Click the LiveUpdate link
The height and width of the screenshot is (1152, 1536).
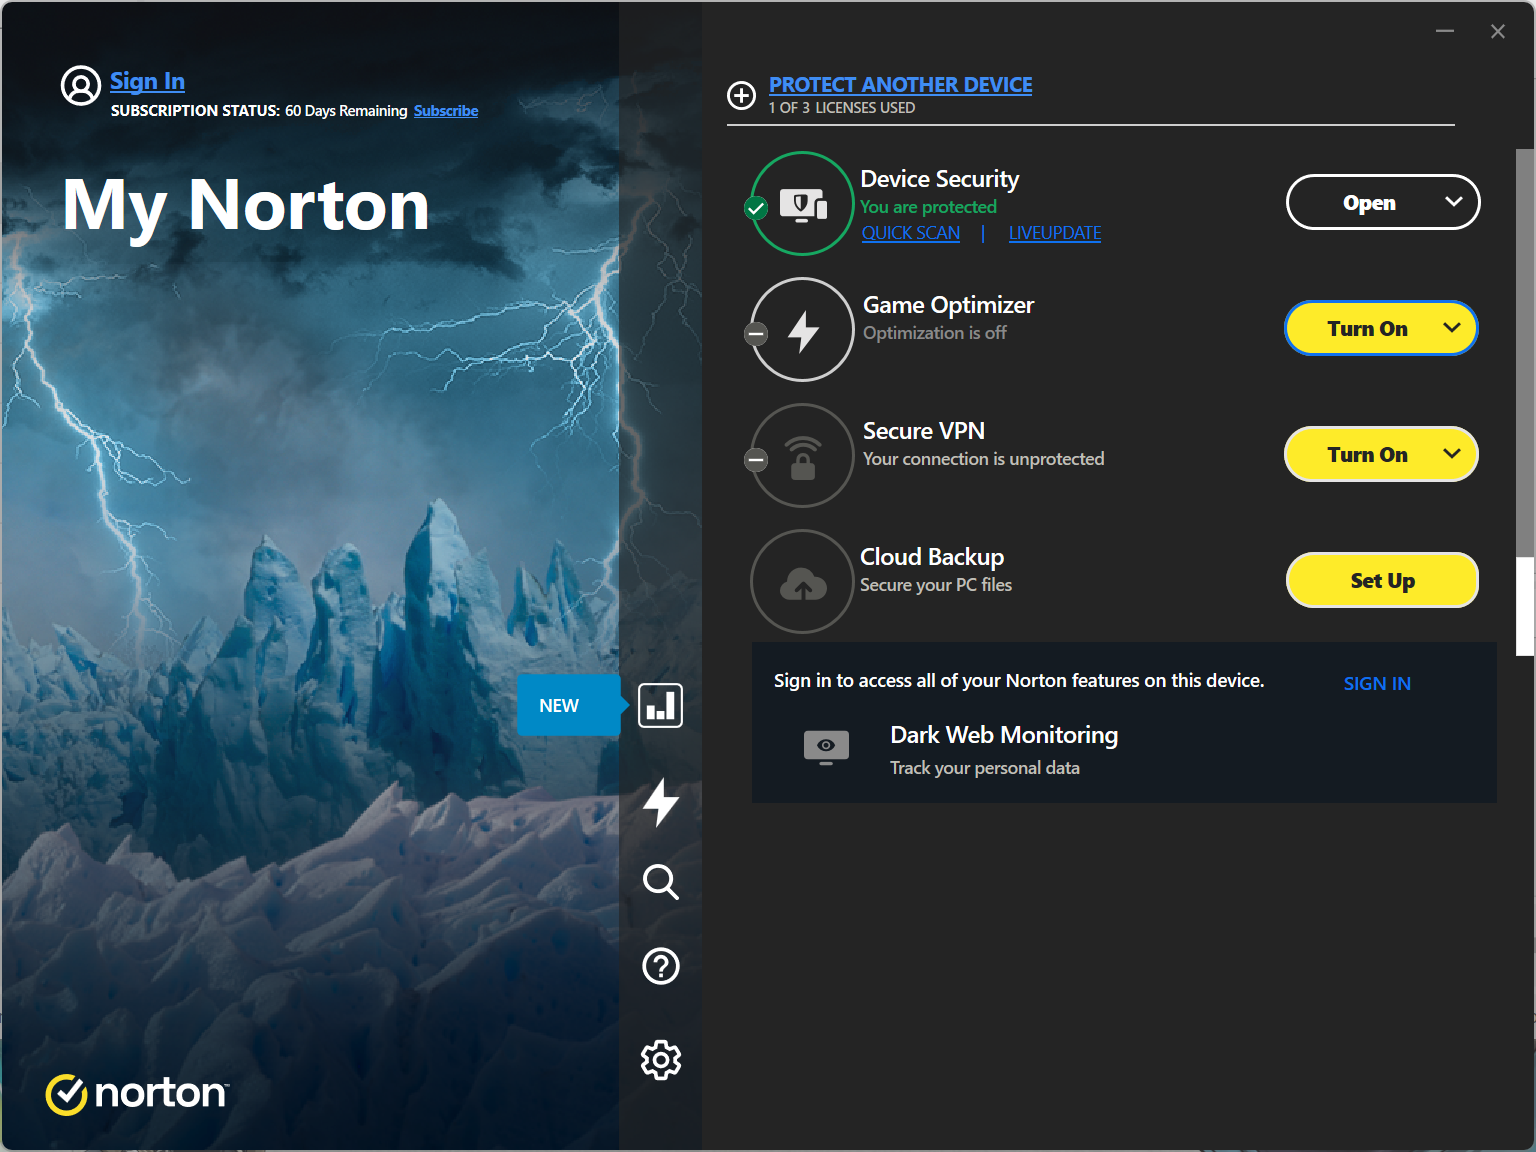click(1054, 233)
